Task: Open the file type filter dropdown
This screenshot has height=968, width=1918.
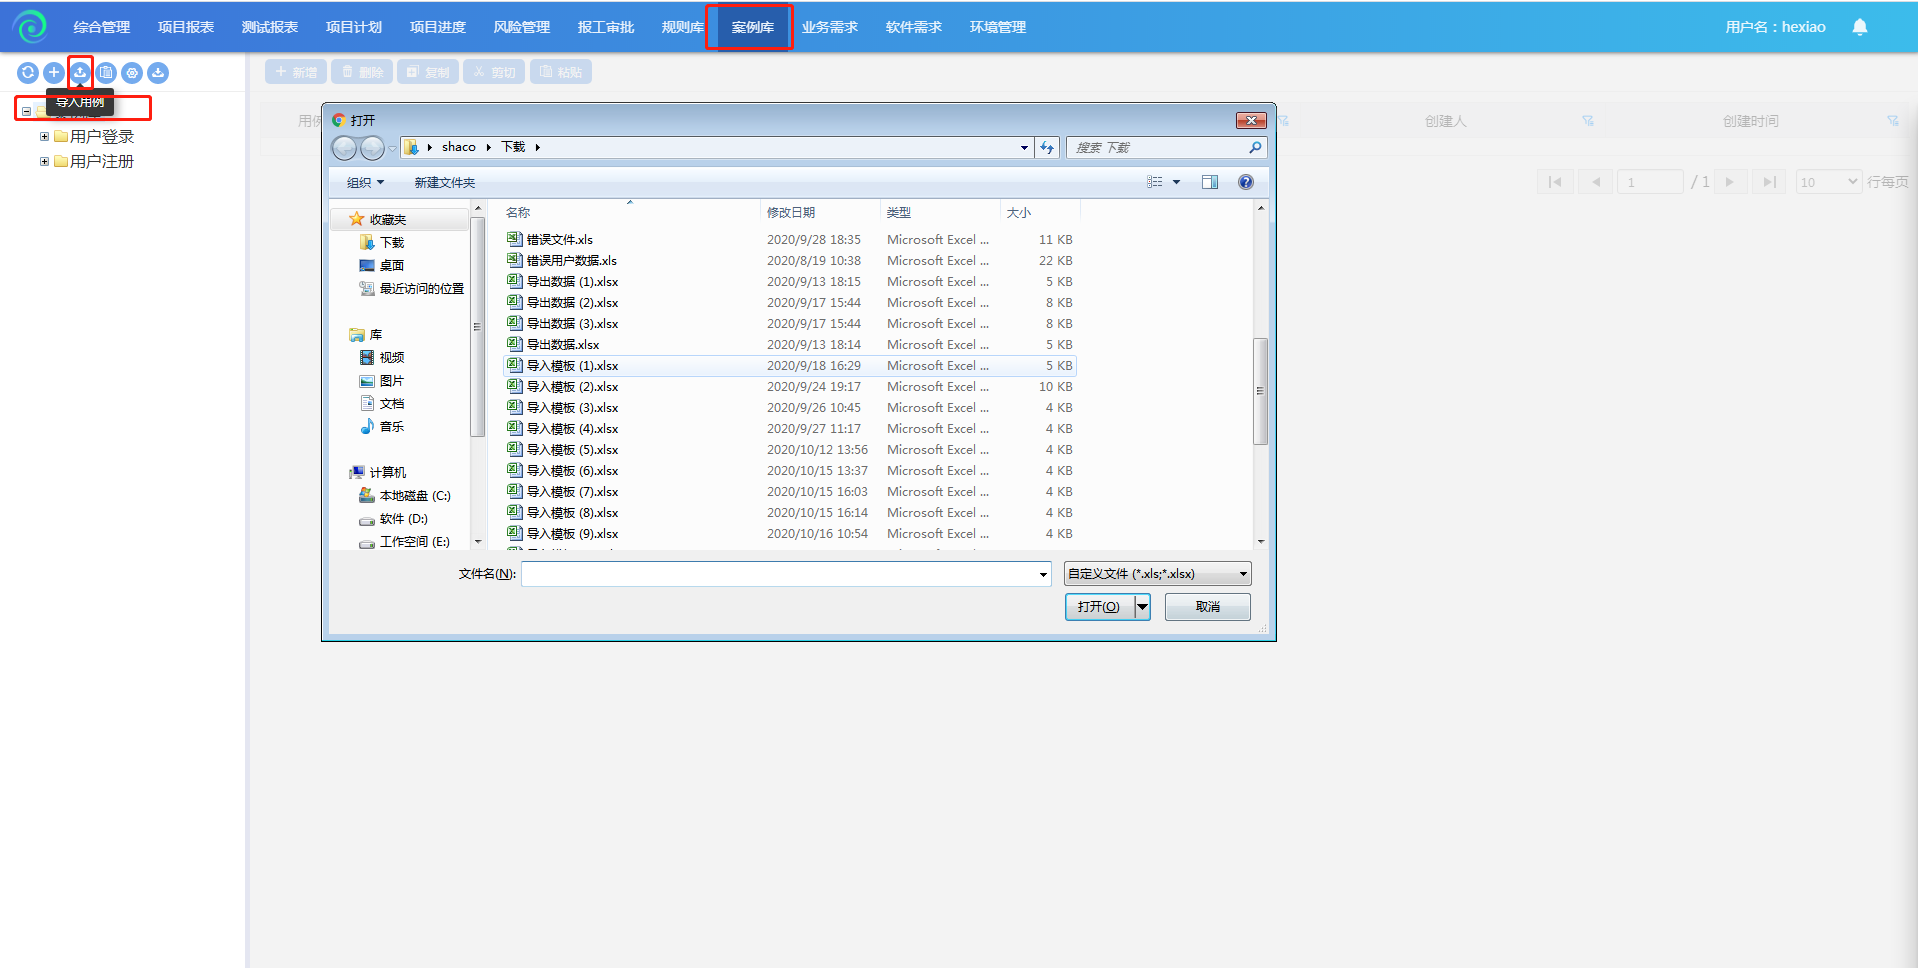Action: coord(1157,574)
